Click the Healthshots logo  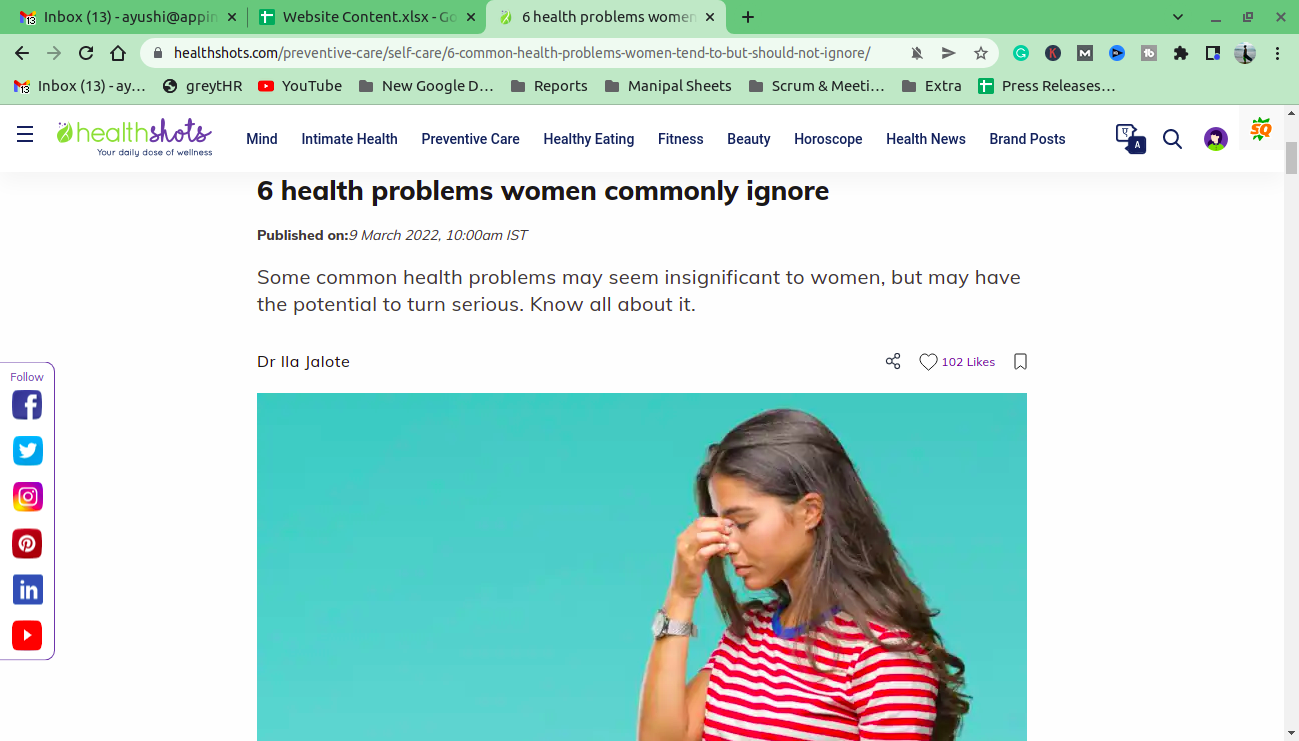(x=134, y=137)
